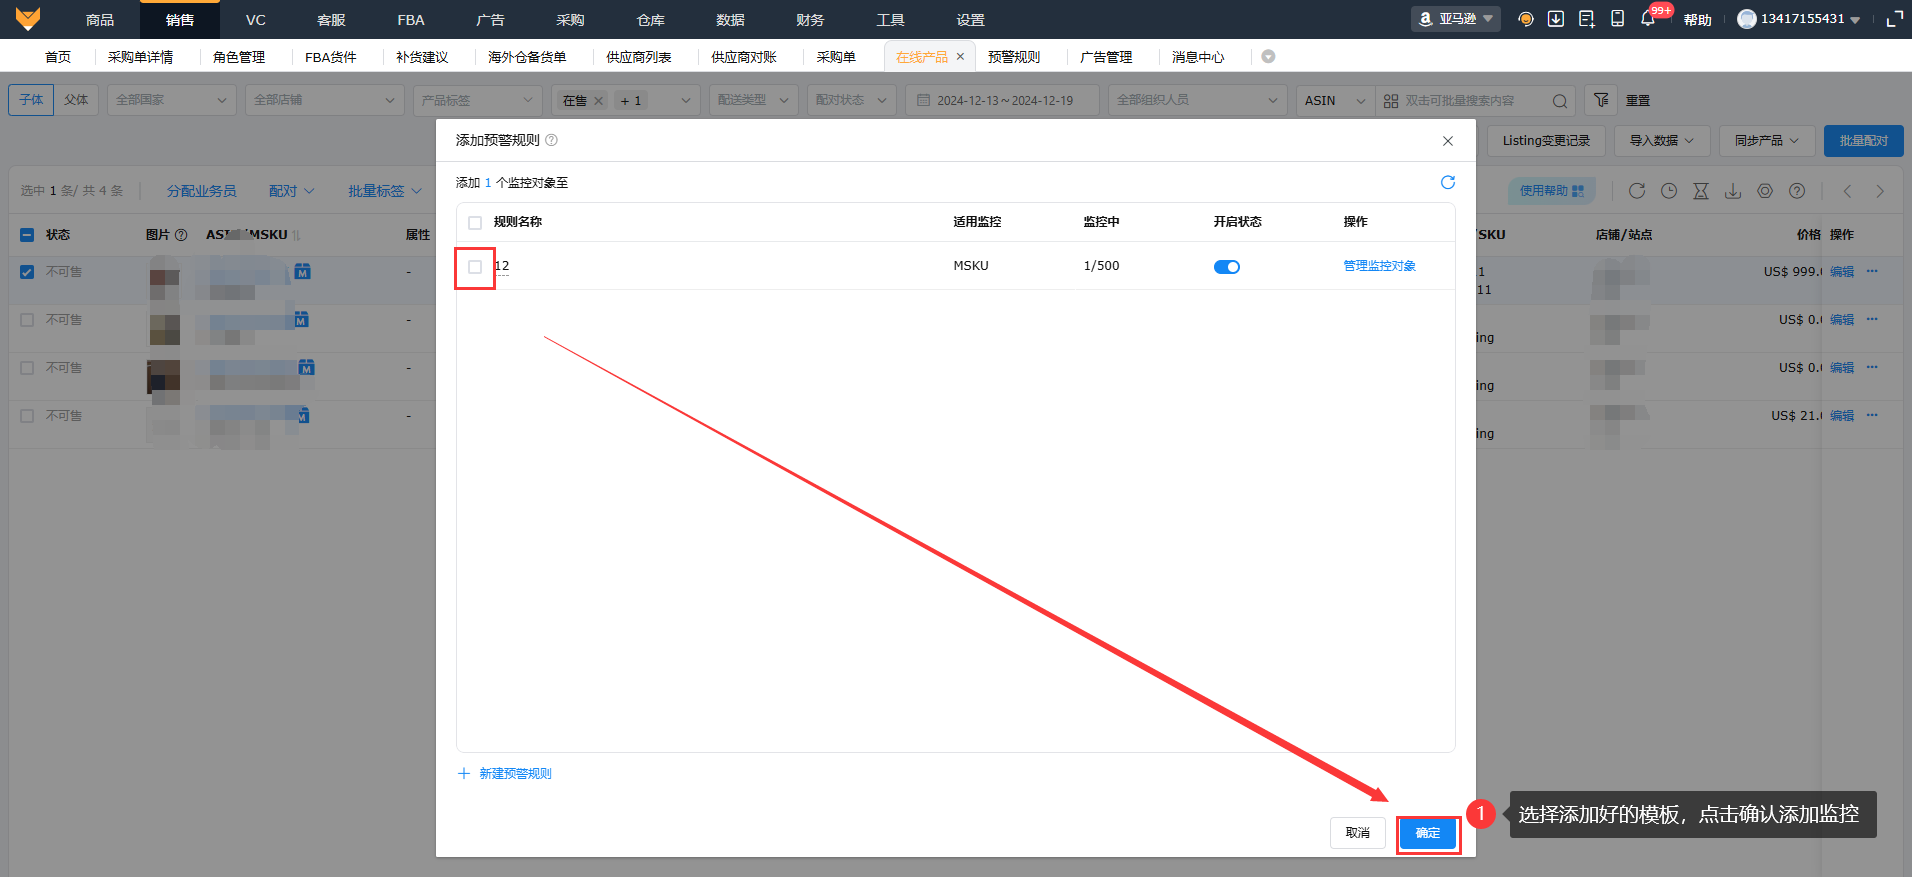This screenshot has width=1912, height=877.
Task: Open notifications bell with 99+ badge
Action: [x=1649, y=19]
